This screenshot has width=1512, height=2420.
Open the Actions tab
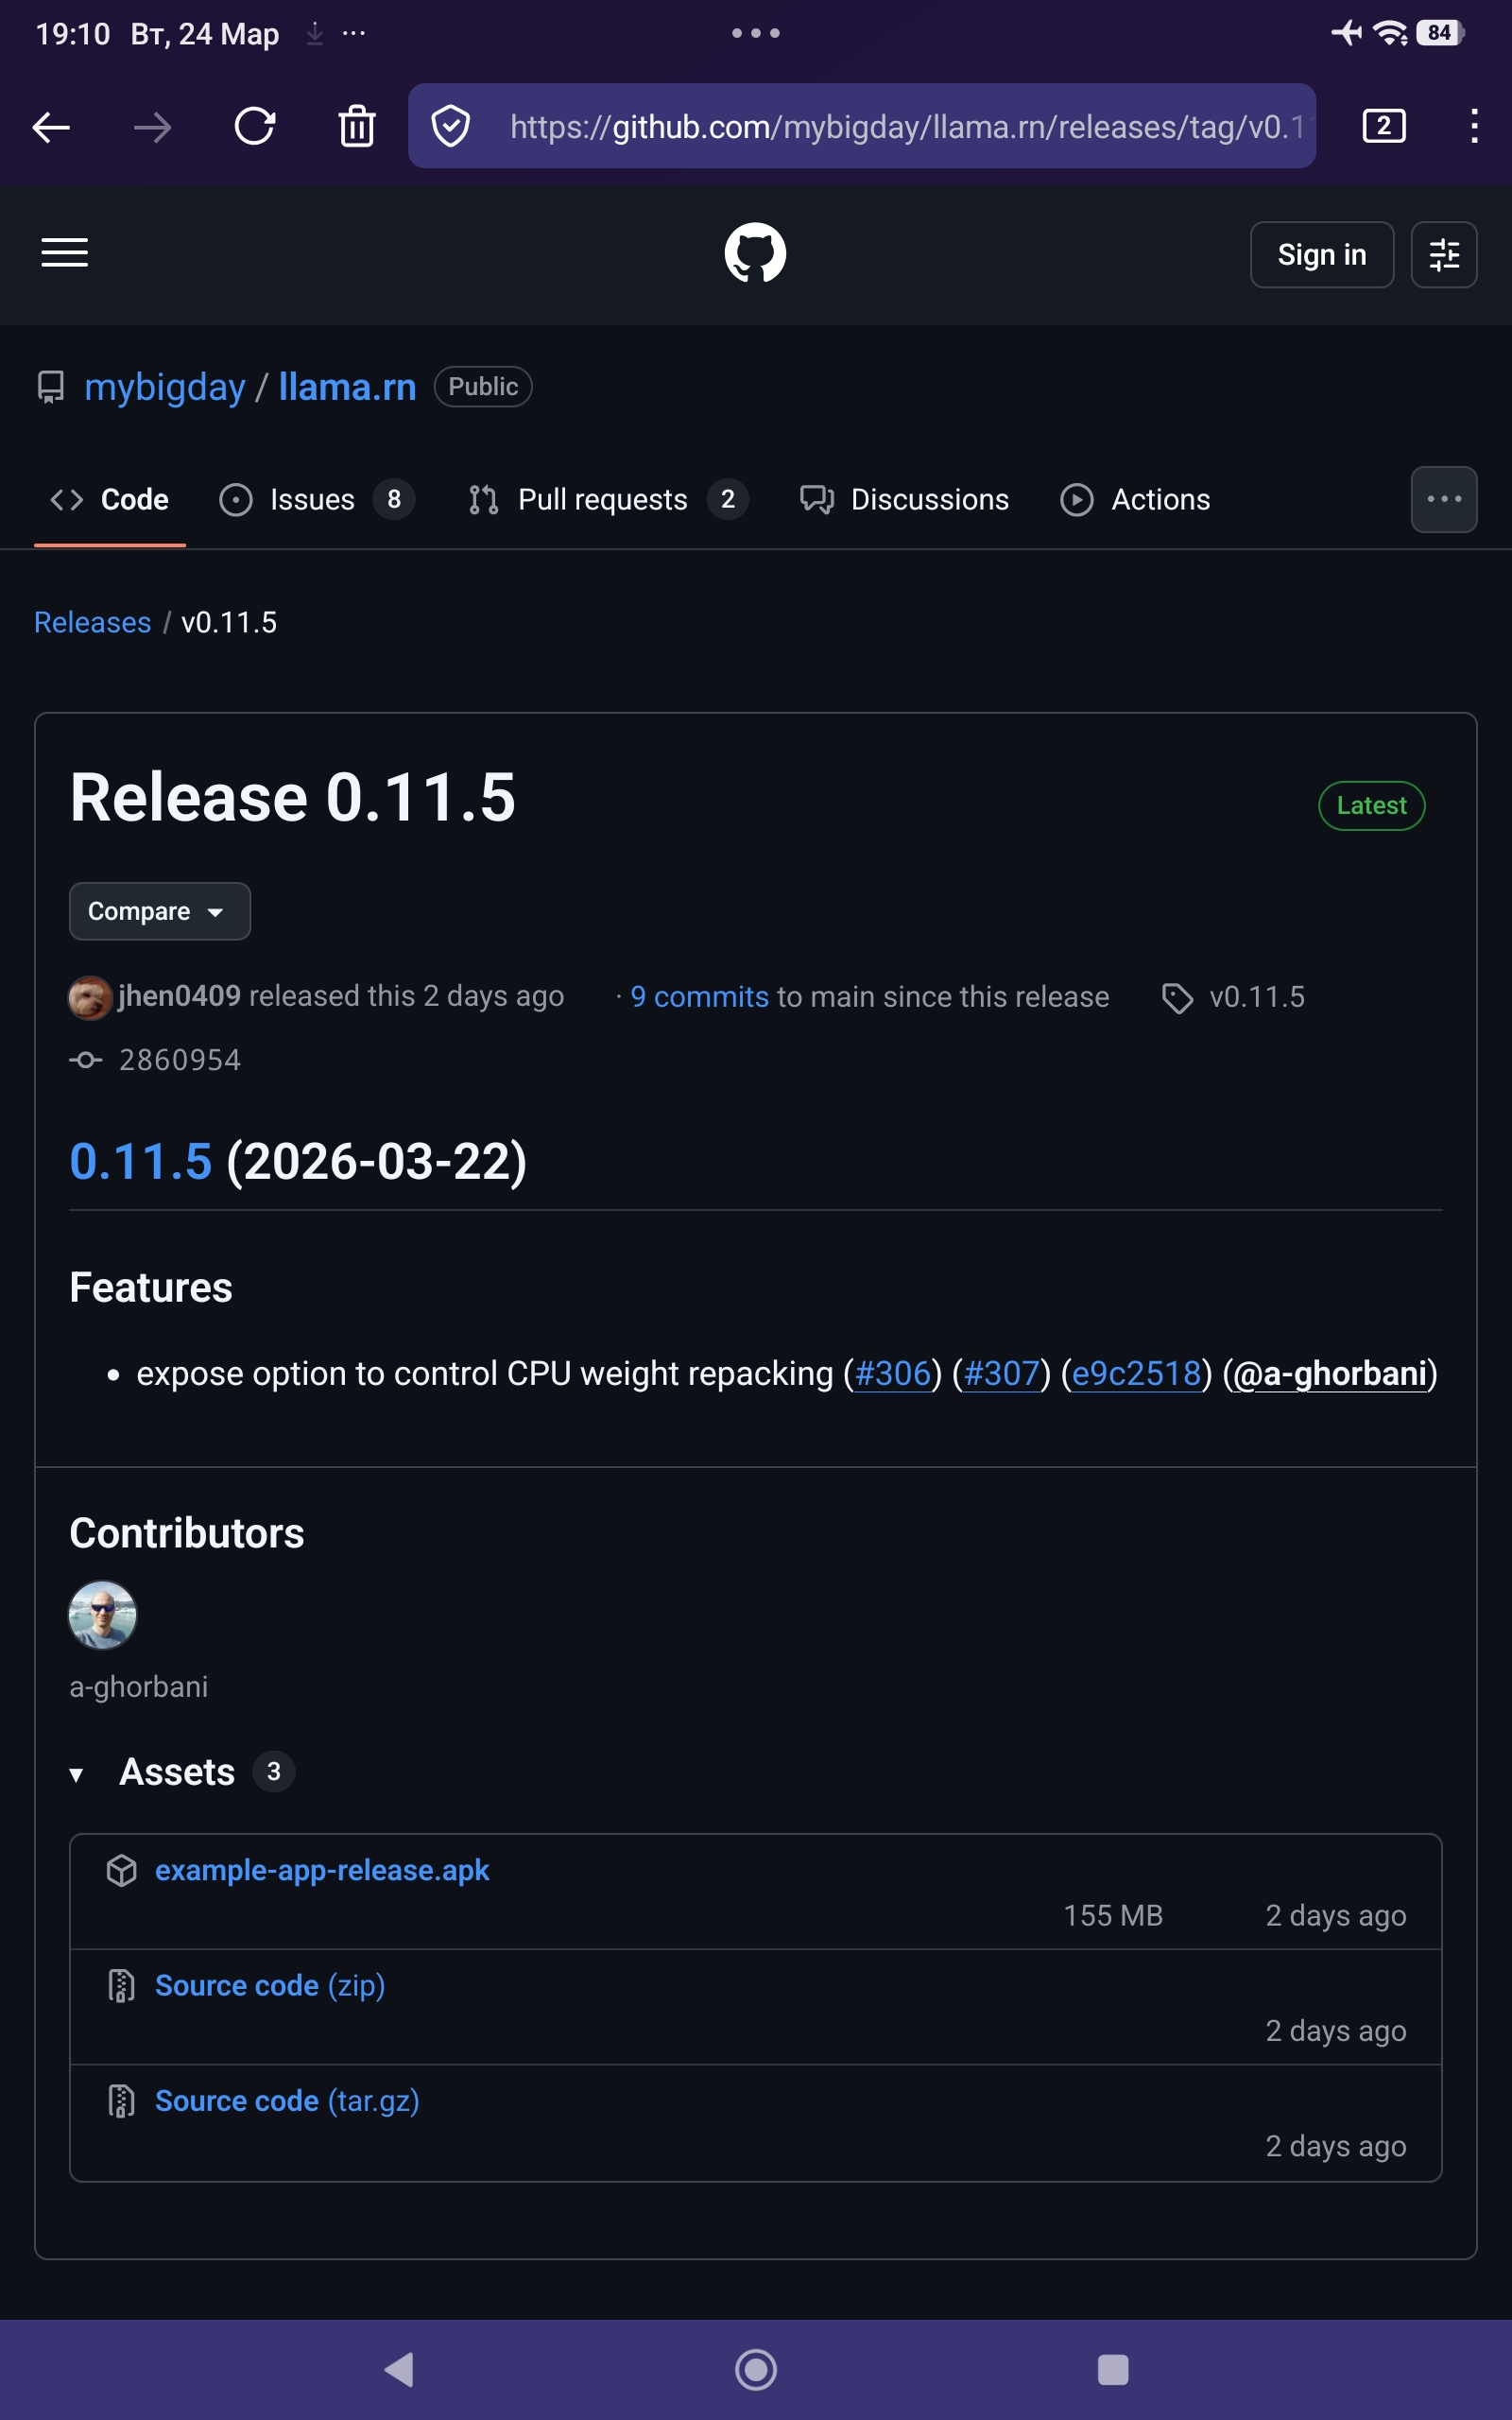[x=1135, y=499]
